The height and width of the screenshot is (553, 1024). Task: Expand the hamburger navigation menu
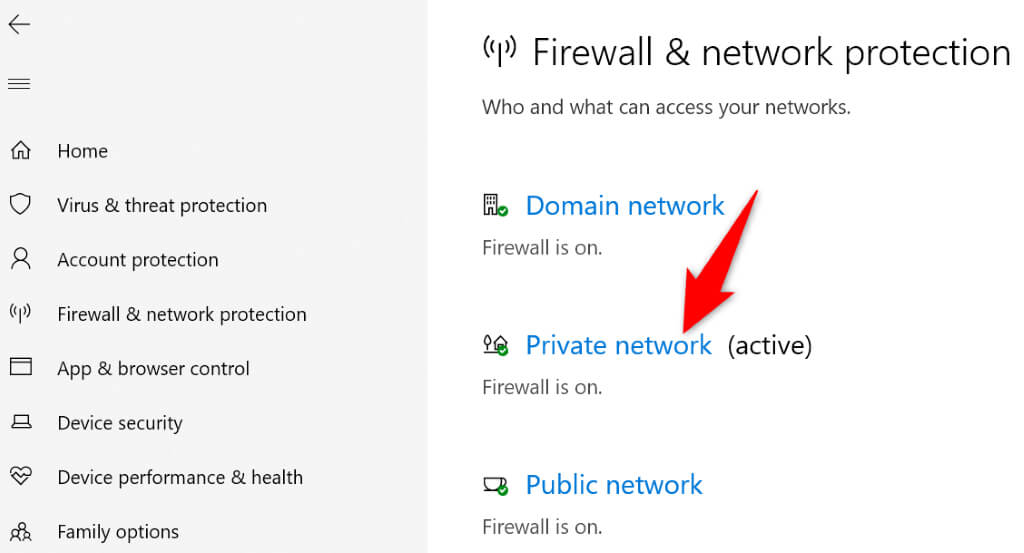(x=19, y=84)
